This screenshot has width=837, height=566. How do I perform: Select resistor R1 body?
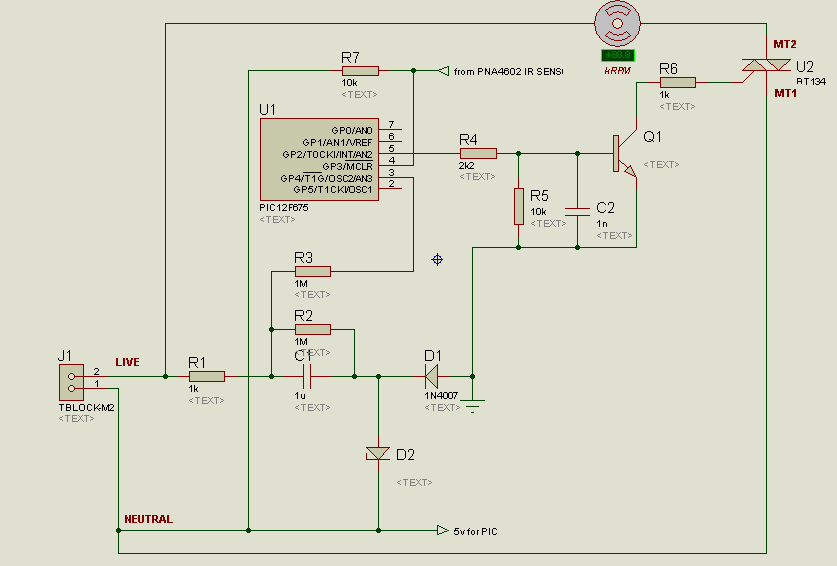207,376
